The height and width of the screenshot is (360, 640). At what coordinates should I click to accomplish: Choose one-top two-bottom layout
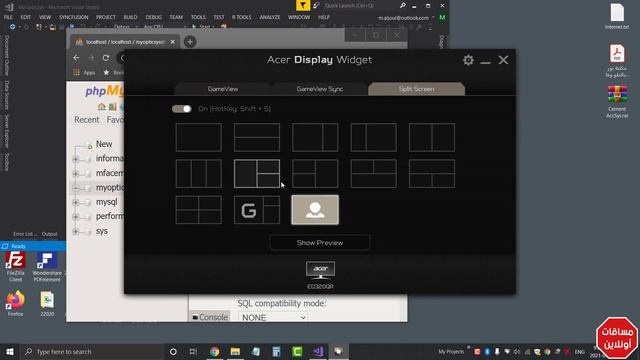pos(432,174)
